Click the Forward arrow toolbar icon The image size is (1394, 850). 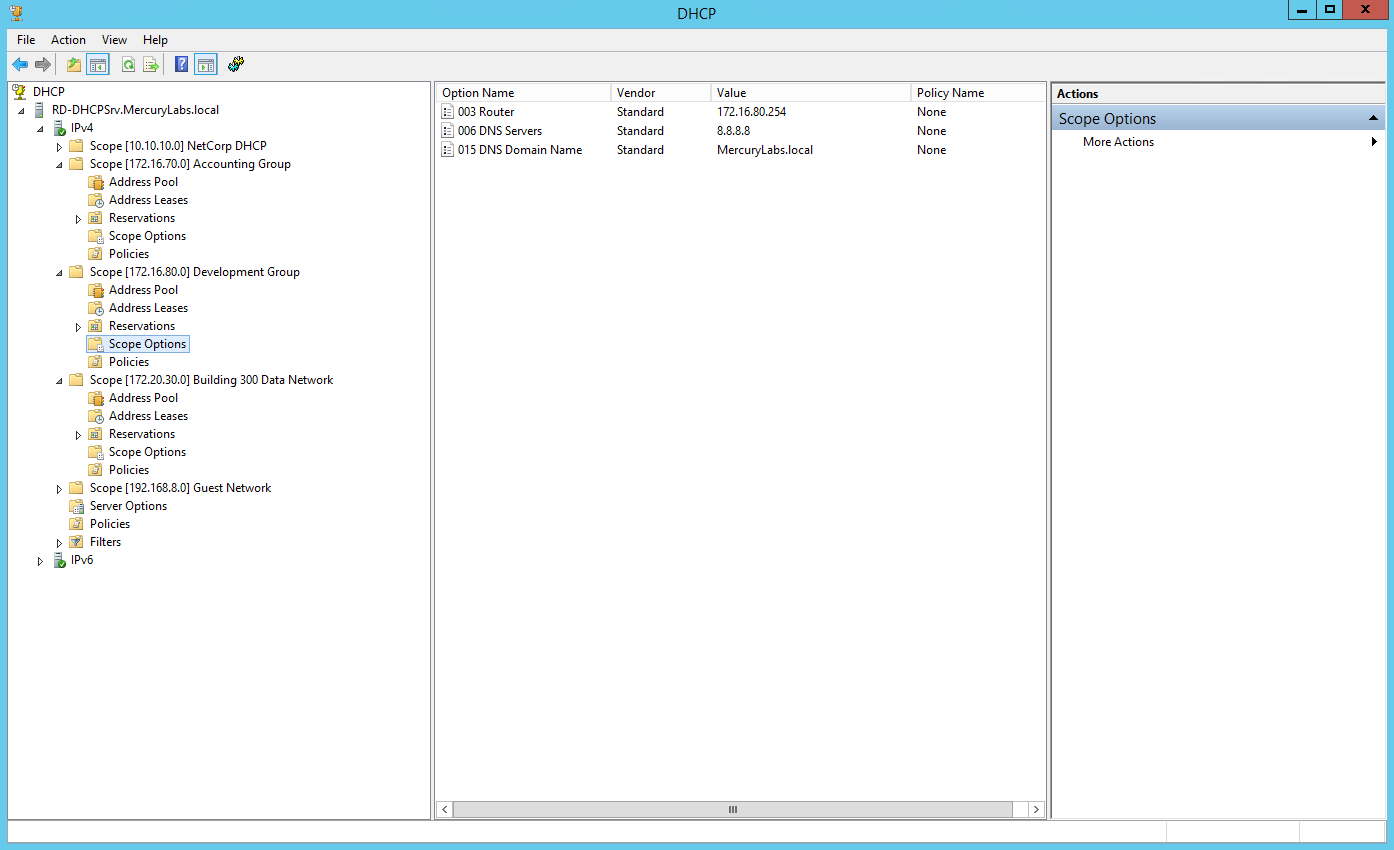coord(43,65)
